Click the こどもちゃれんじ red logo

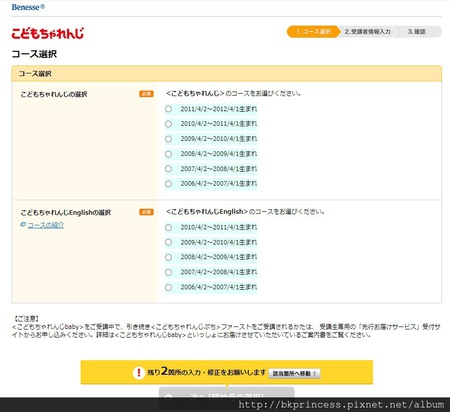[x=48, y=33]
